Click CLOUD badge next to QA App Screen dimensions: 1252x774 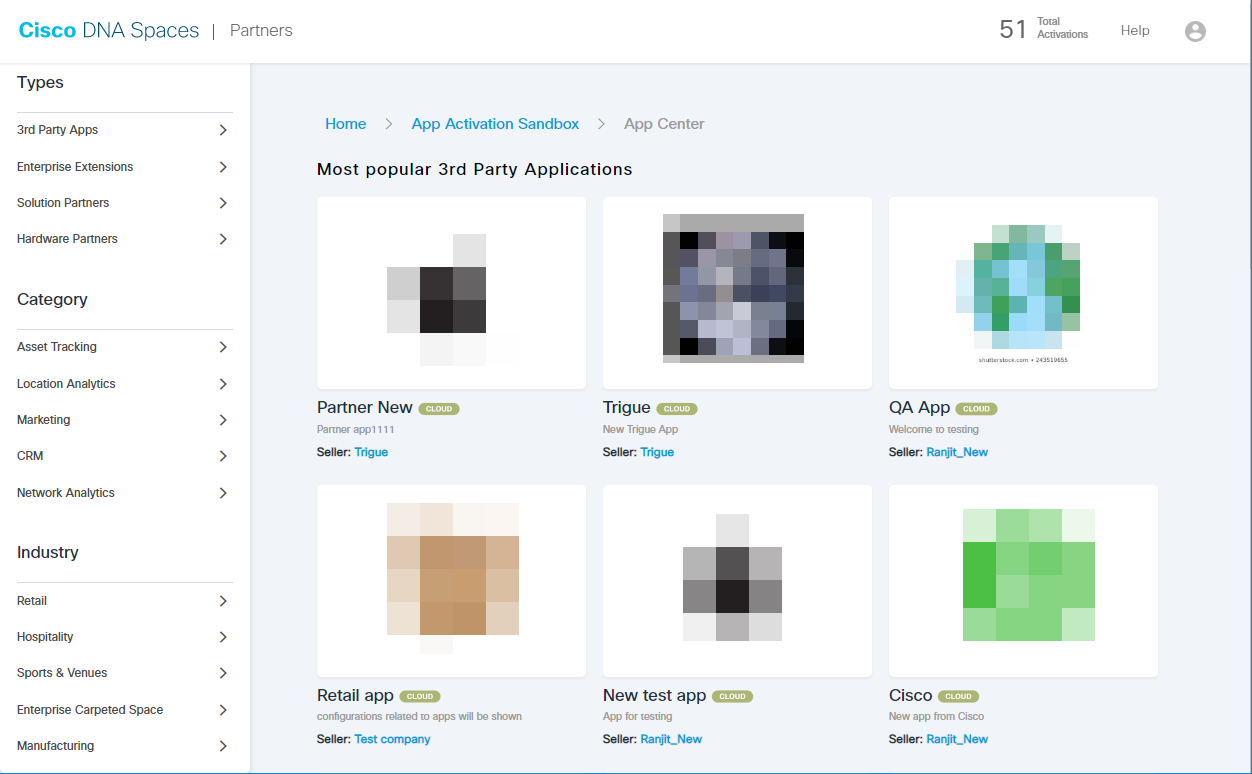tap(976, 409)
